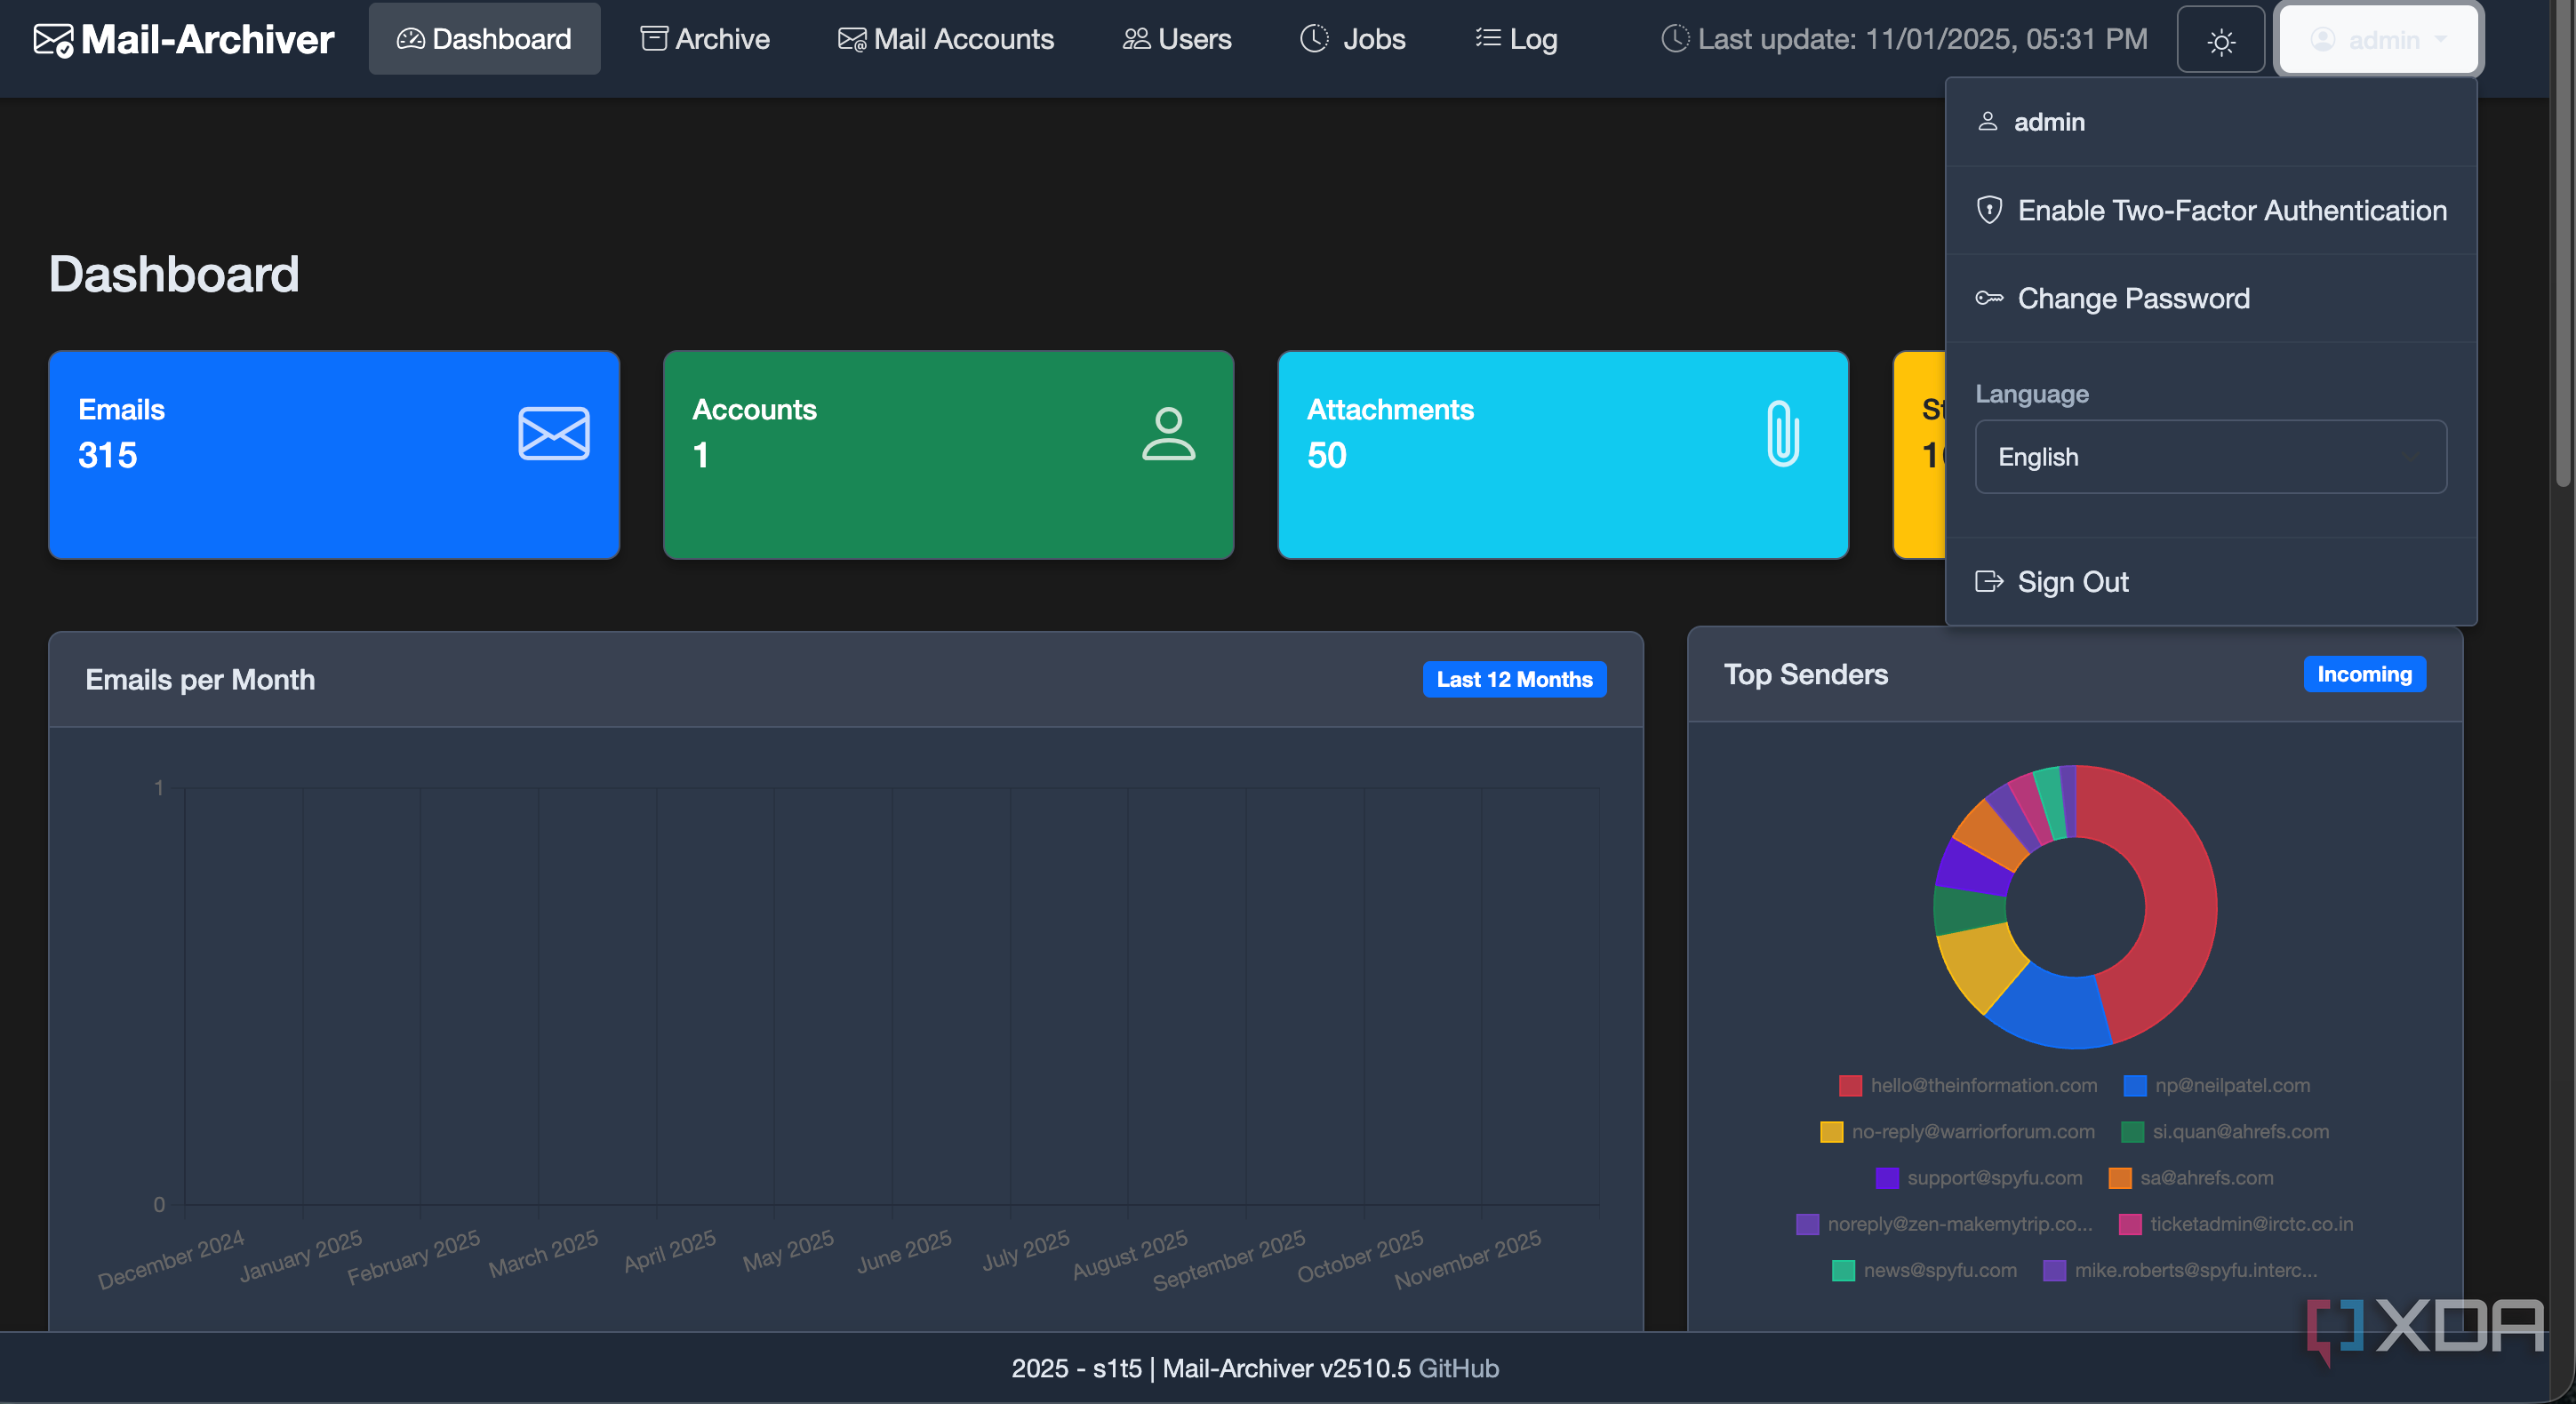
Task: Open the Jobs page
Action: (1353, 39)
